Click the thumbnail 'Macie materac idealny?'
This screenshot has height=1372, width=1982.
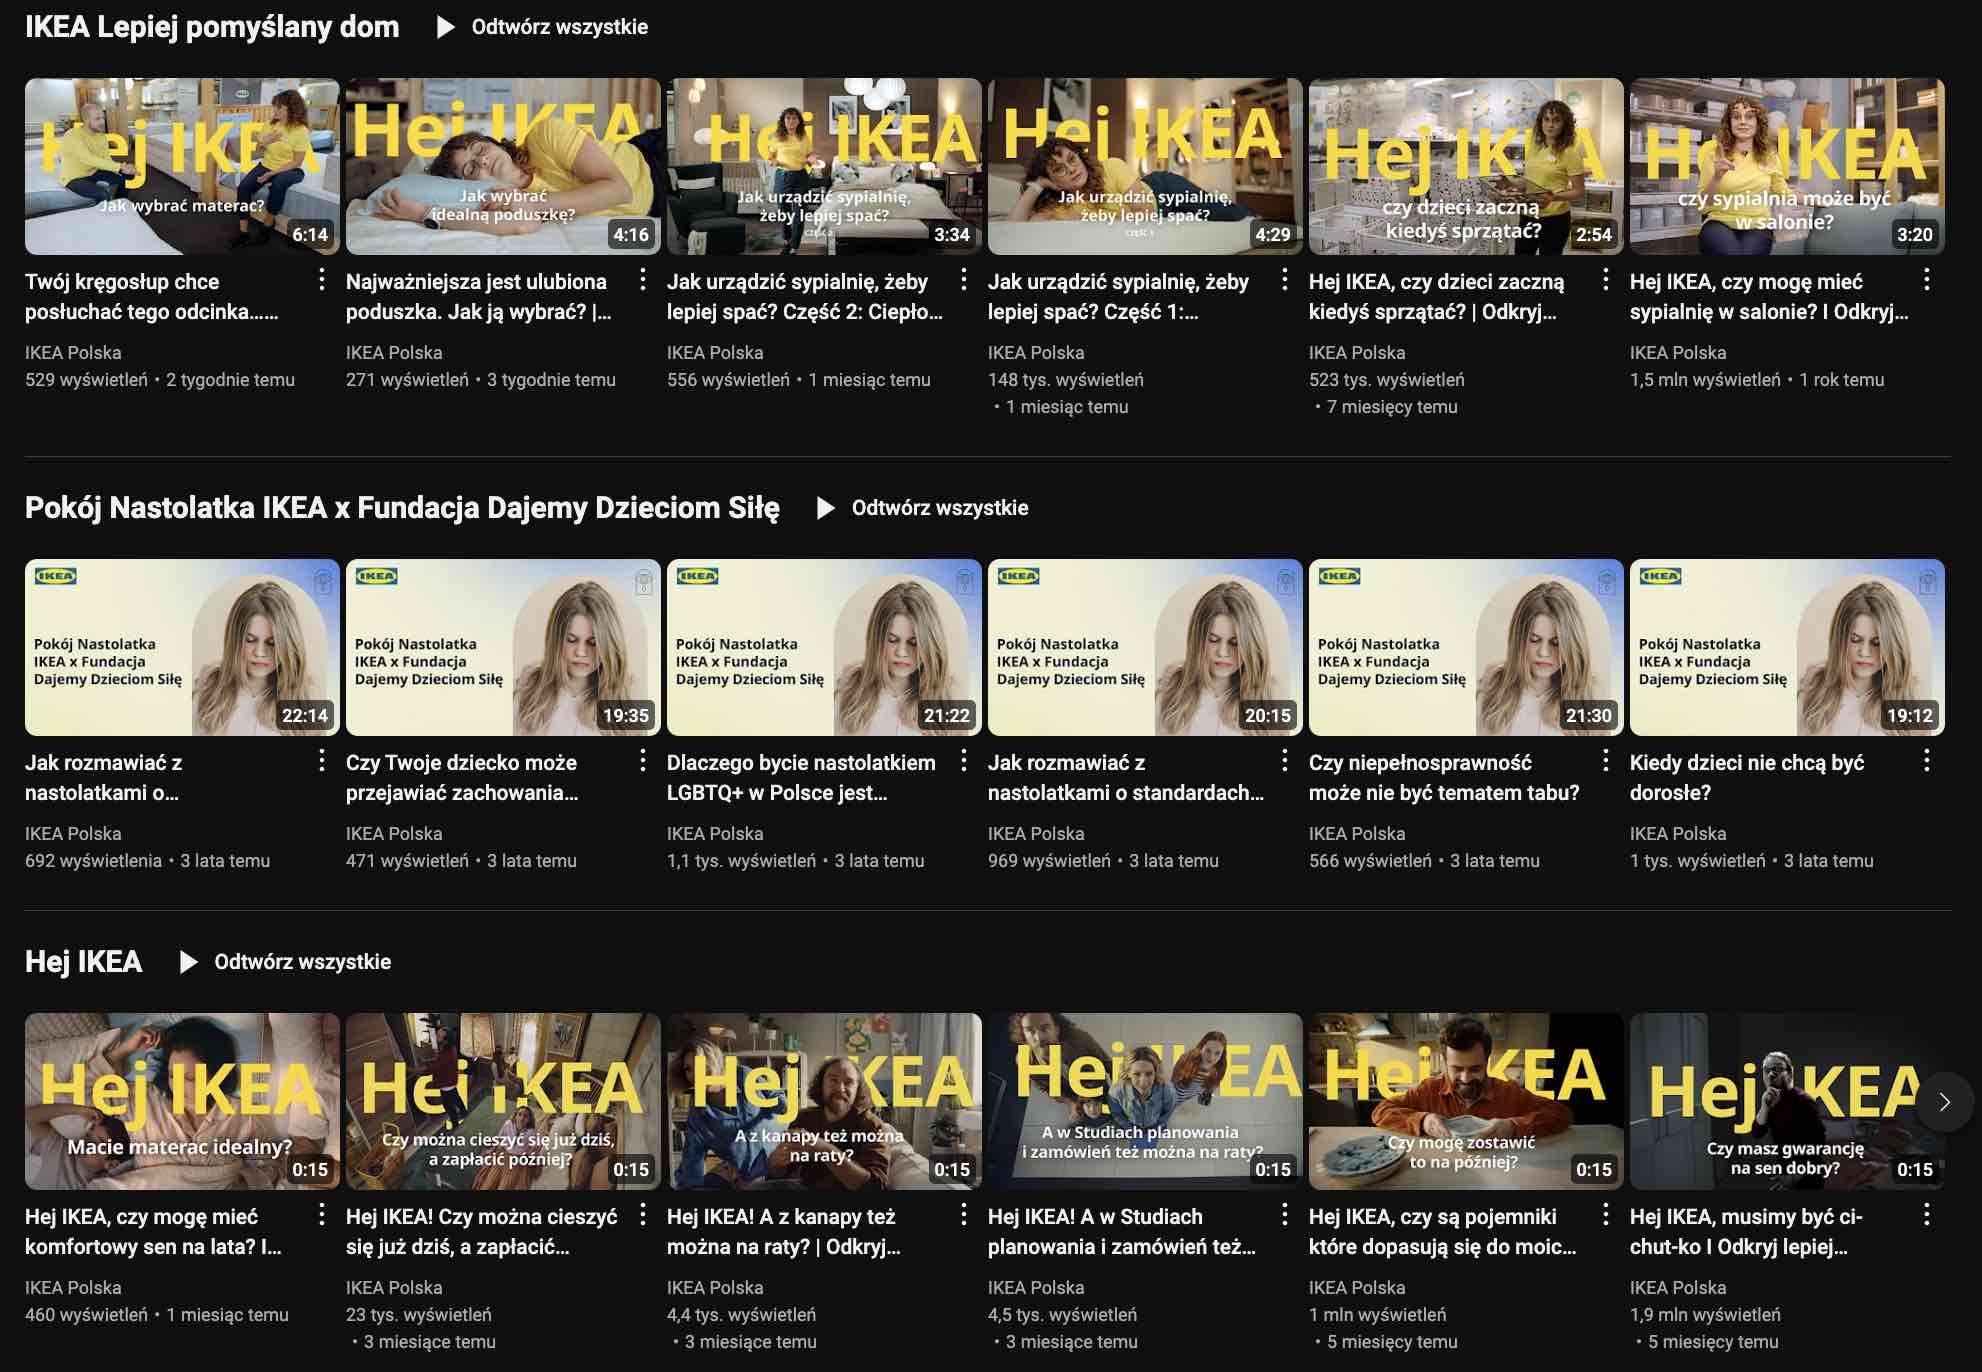pyautogui.click(x=182, y=1101)
